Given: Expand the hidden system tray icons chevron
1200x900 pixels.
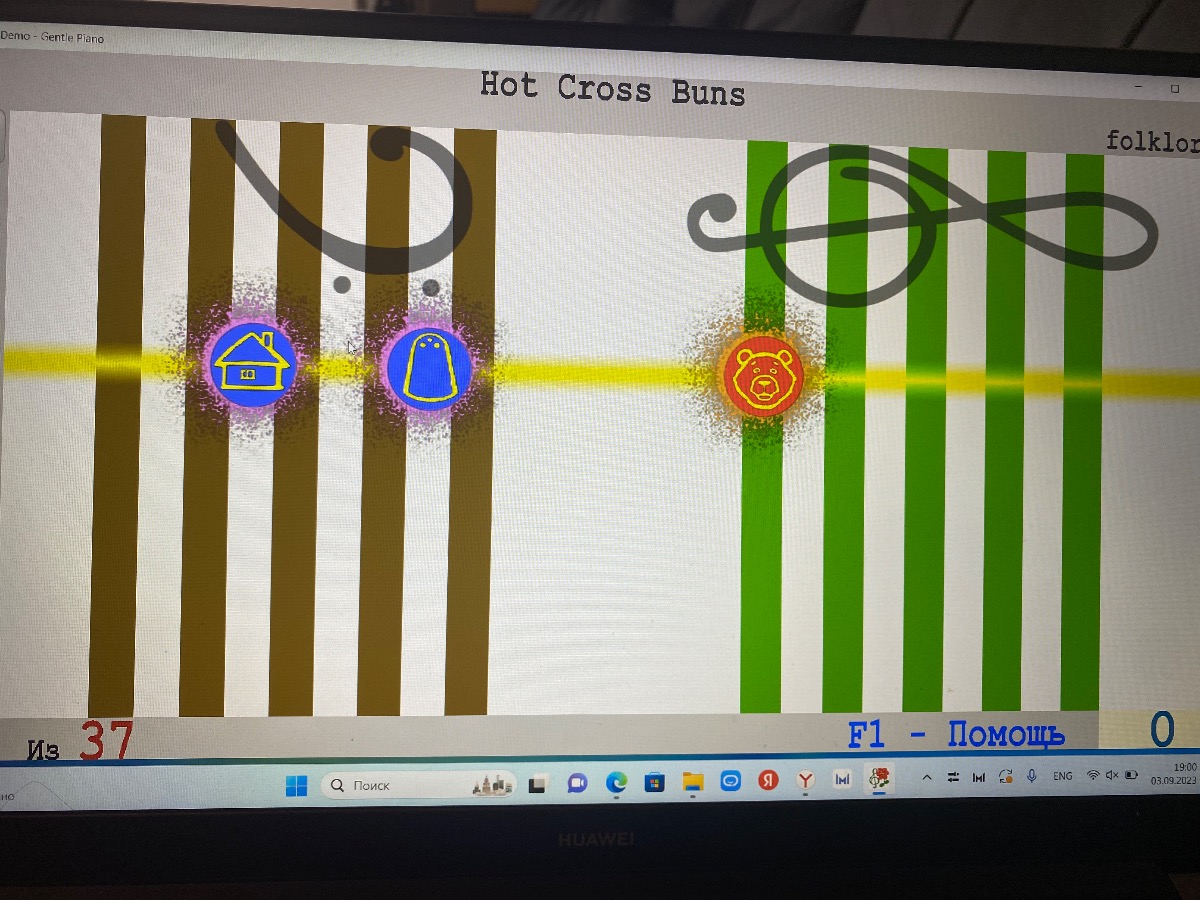Looking at the screenshot, I should pyautogui.click(x=927, y=777).
